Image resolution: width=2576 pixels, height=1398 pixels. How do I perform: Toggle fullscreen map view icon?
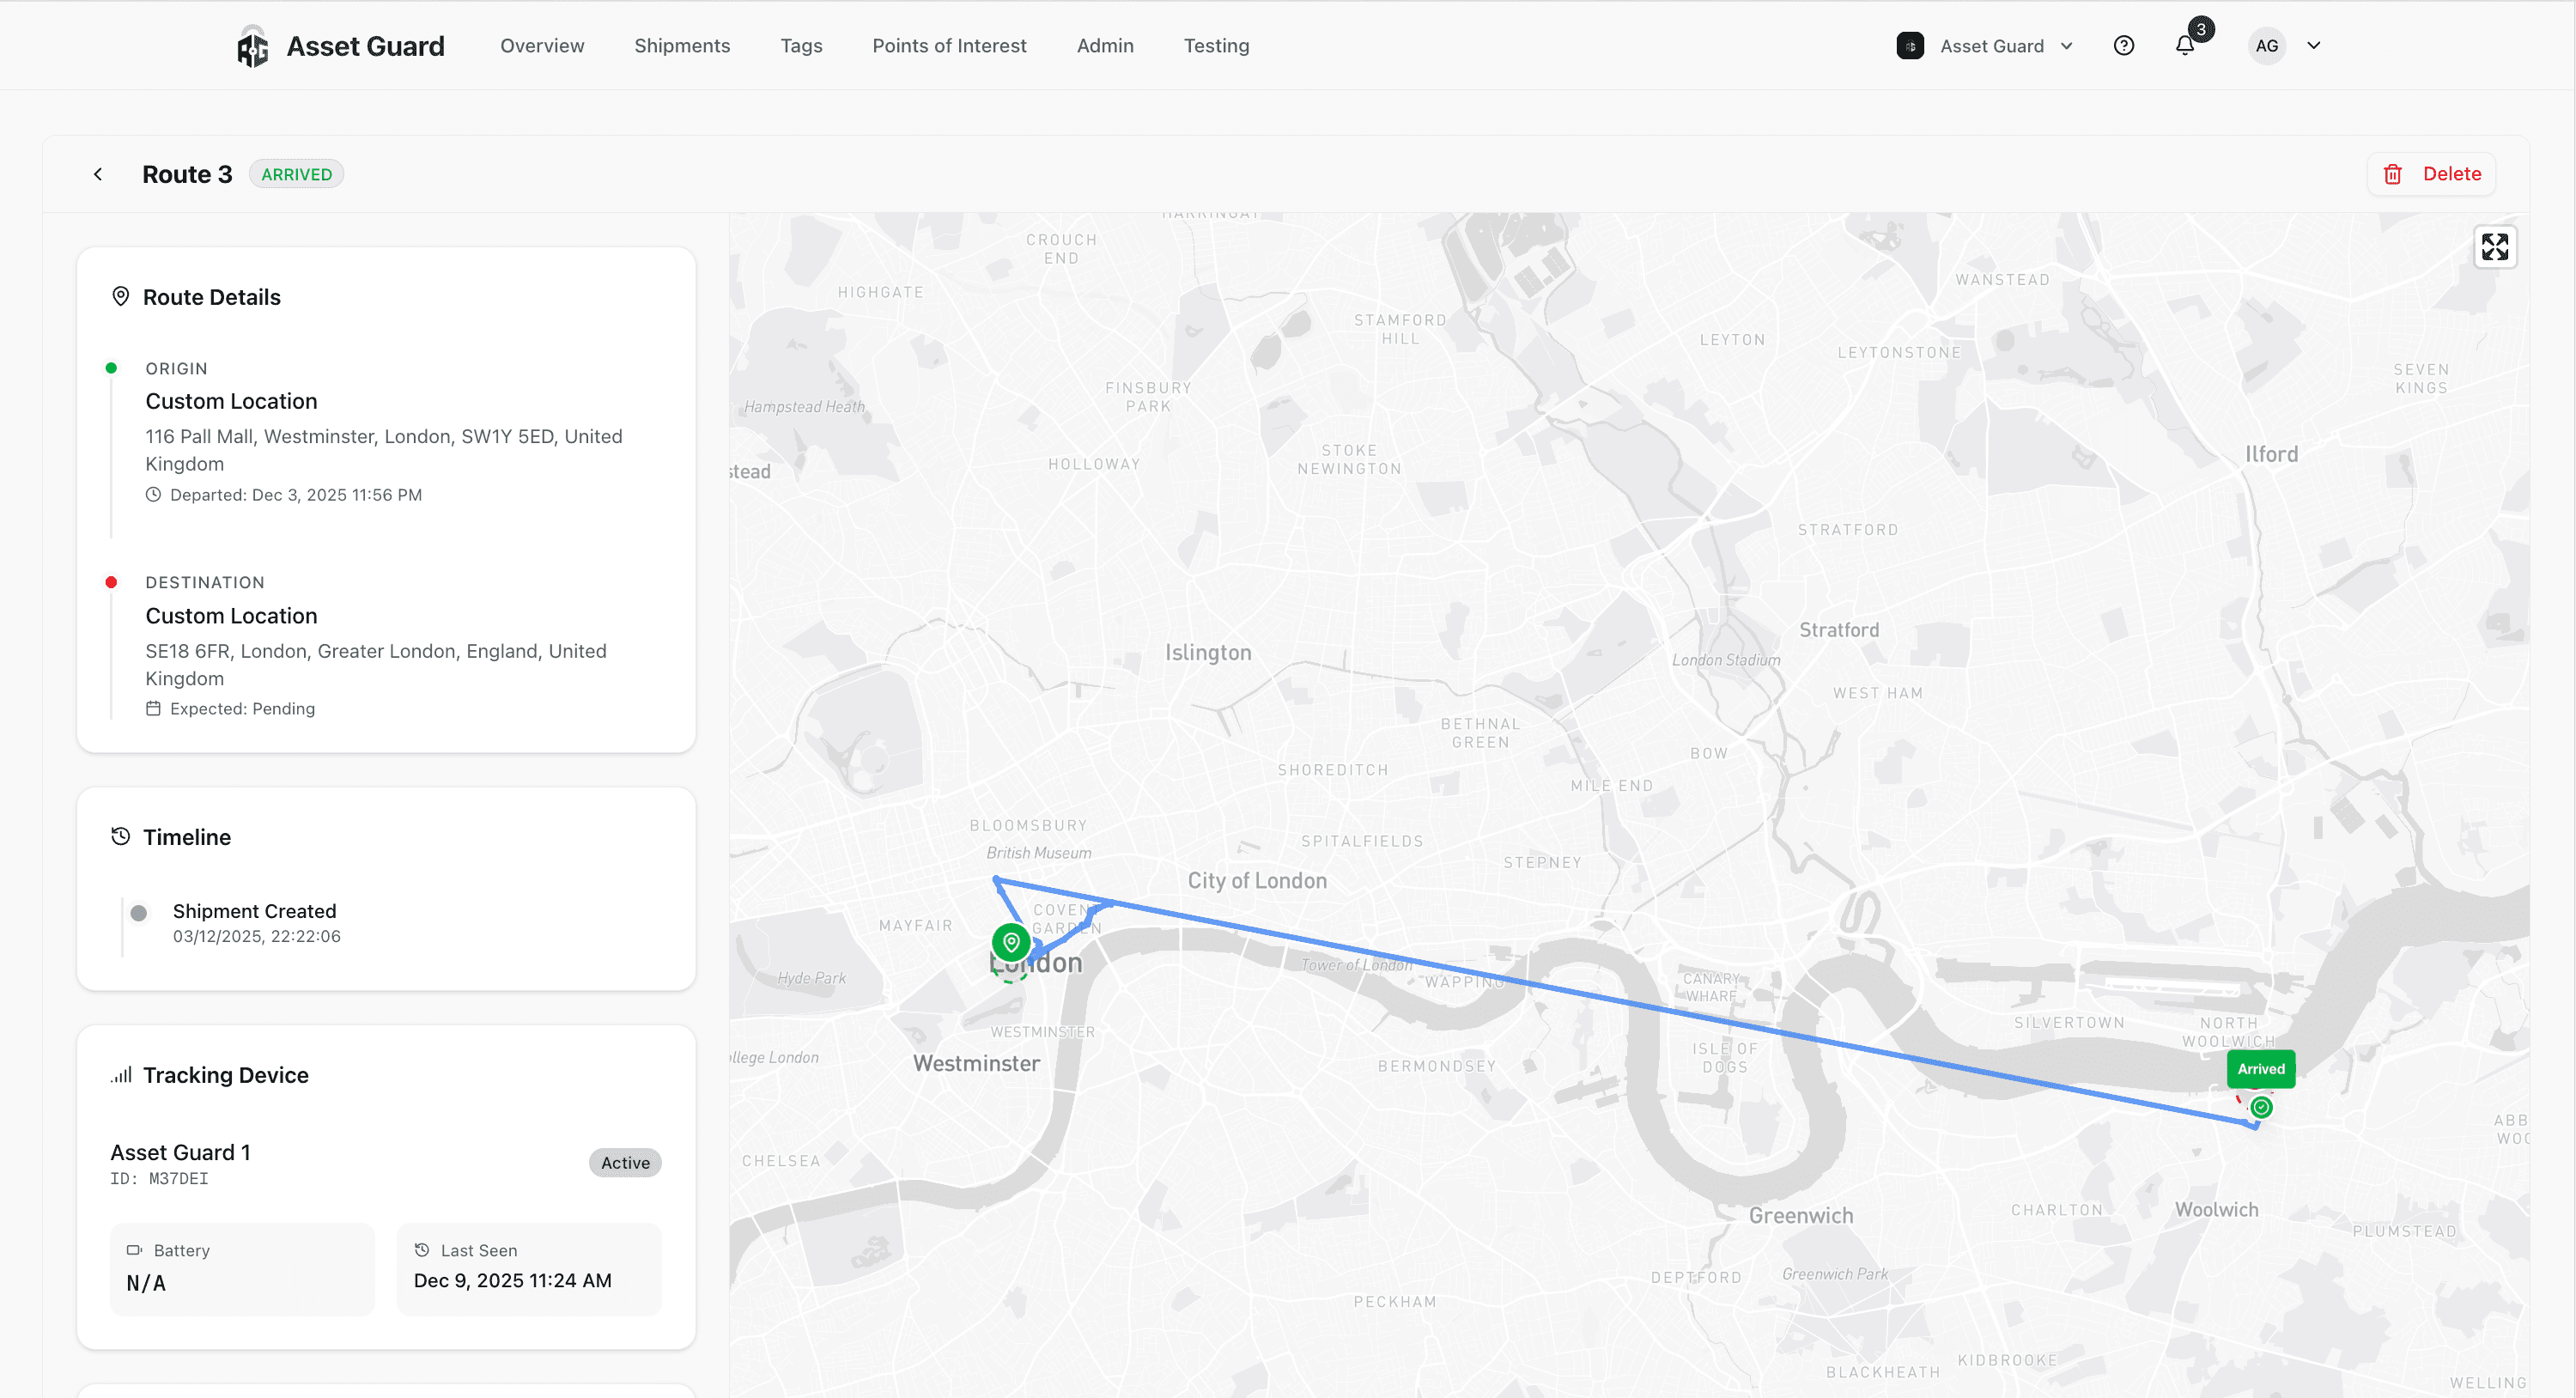[x=2494, y=247]
